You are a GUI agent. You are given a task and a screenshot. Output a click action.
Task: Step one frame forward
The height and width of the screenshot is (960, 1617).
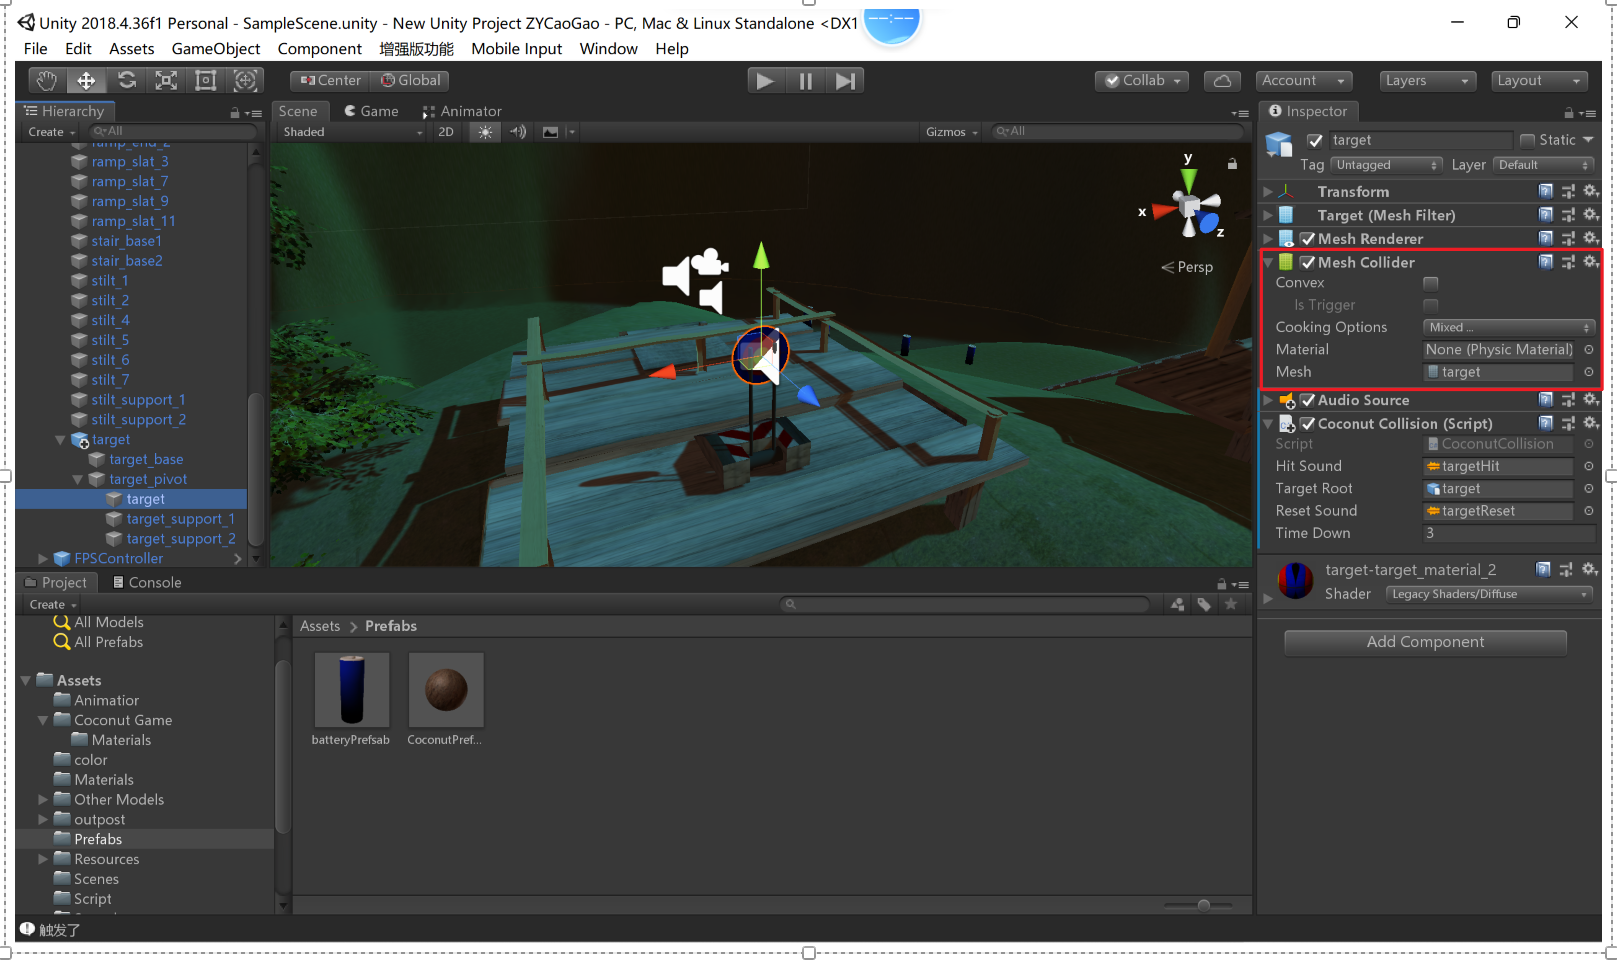click(x=845, y=81)
